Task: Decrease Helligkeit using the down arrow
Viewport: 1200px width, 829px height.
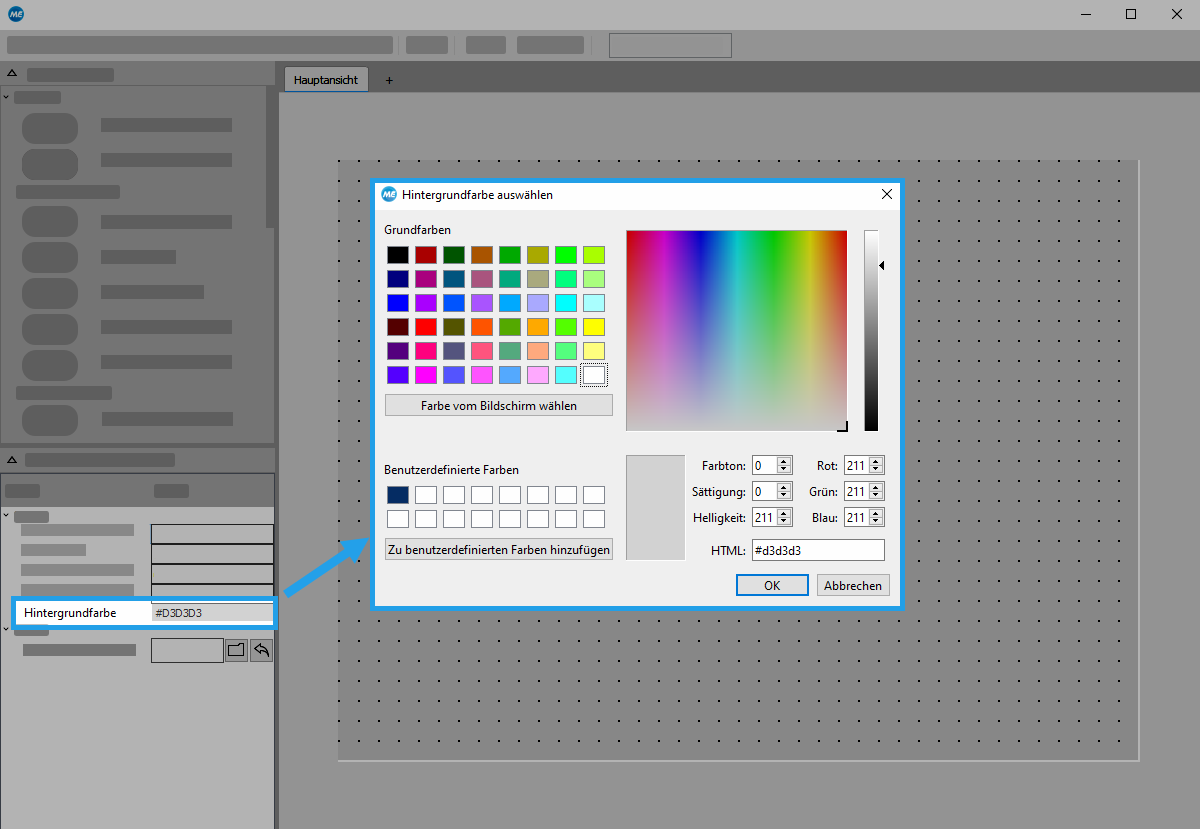Action: (784, 522)
